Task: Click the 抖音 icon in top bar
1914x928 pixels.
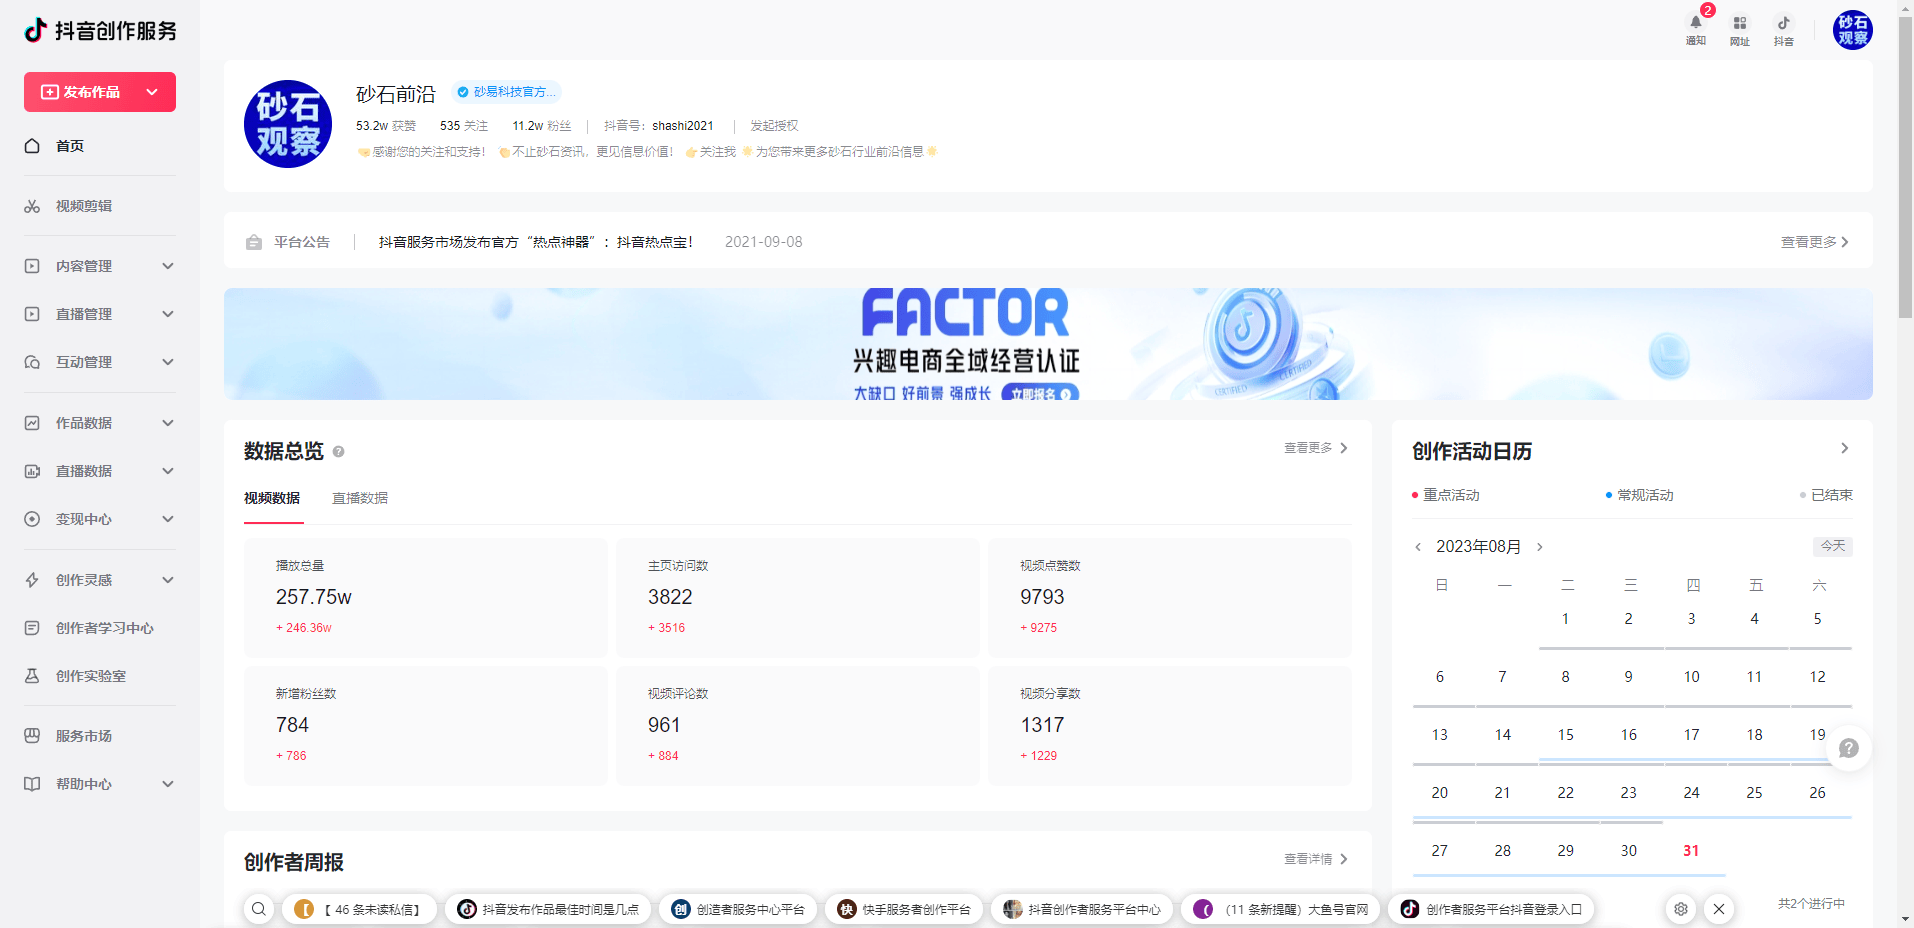Action: (1783, 24)
